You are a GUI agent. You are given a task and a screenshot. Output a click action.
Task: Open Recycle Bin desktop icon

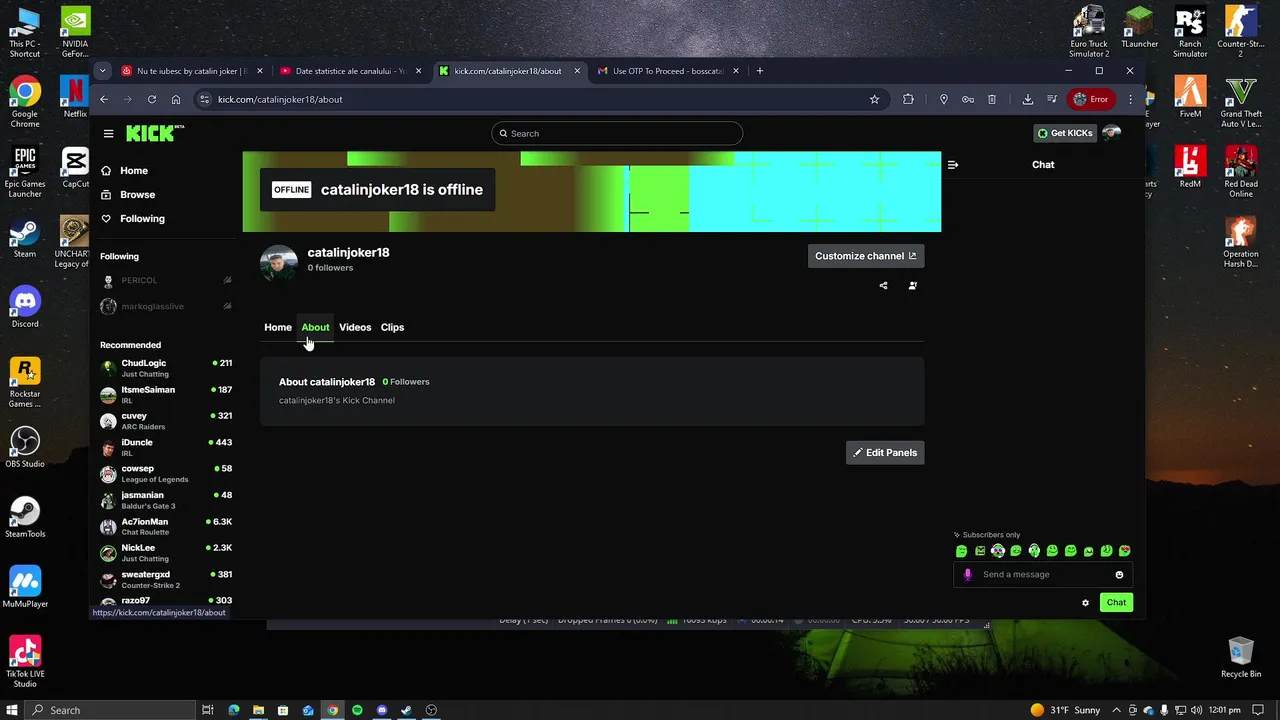pos(1241,657)
